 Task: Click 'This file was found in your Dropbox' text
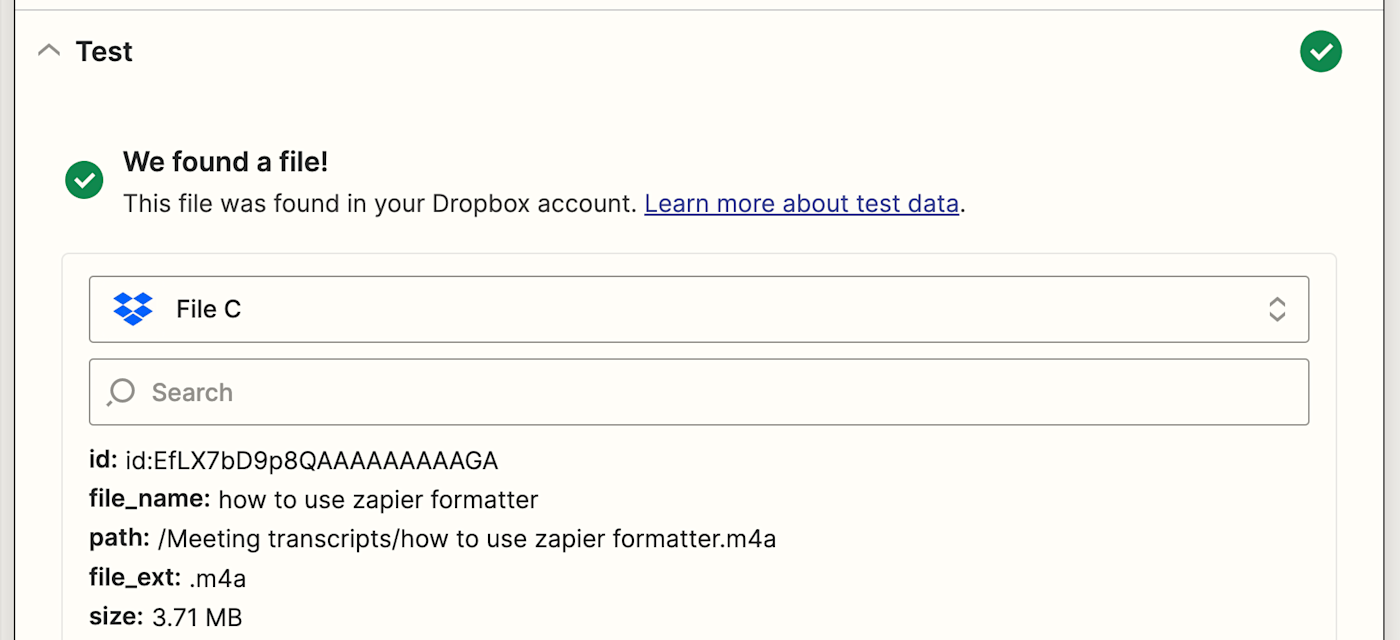pyautogui.click(x=380, y=204)
